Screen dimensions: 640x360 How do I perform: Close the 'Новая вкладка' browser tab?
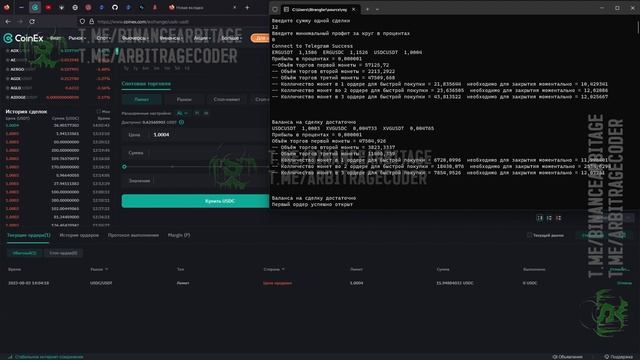coord(235,7)
